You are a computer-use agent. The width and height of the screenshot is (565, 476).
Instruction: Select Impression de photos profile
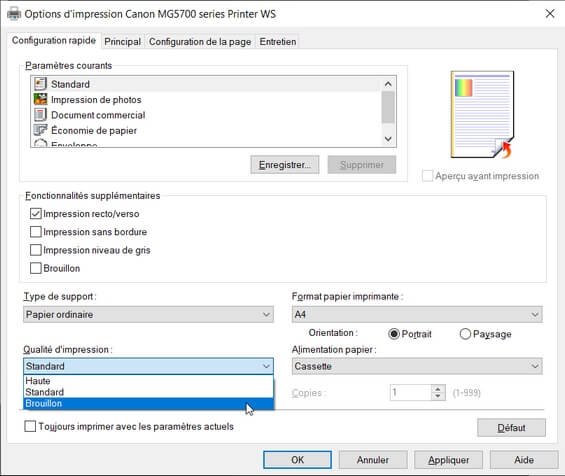pyautogui.click(x=206, y=99)
